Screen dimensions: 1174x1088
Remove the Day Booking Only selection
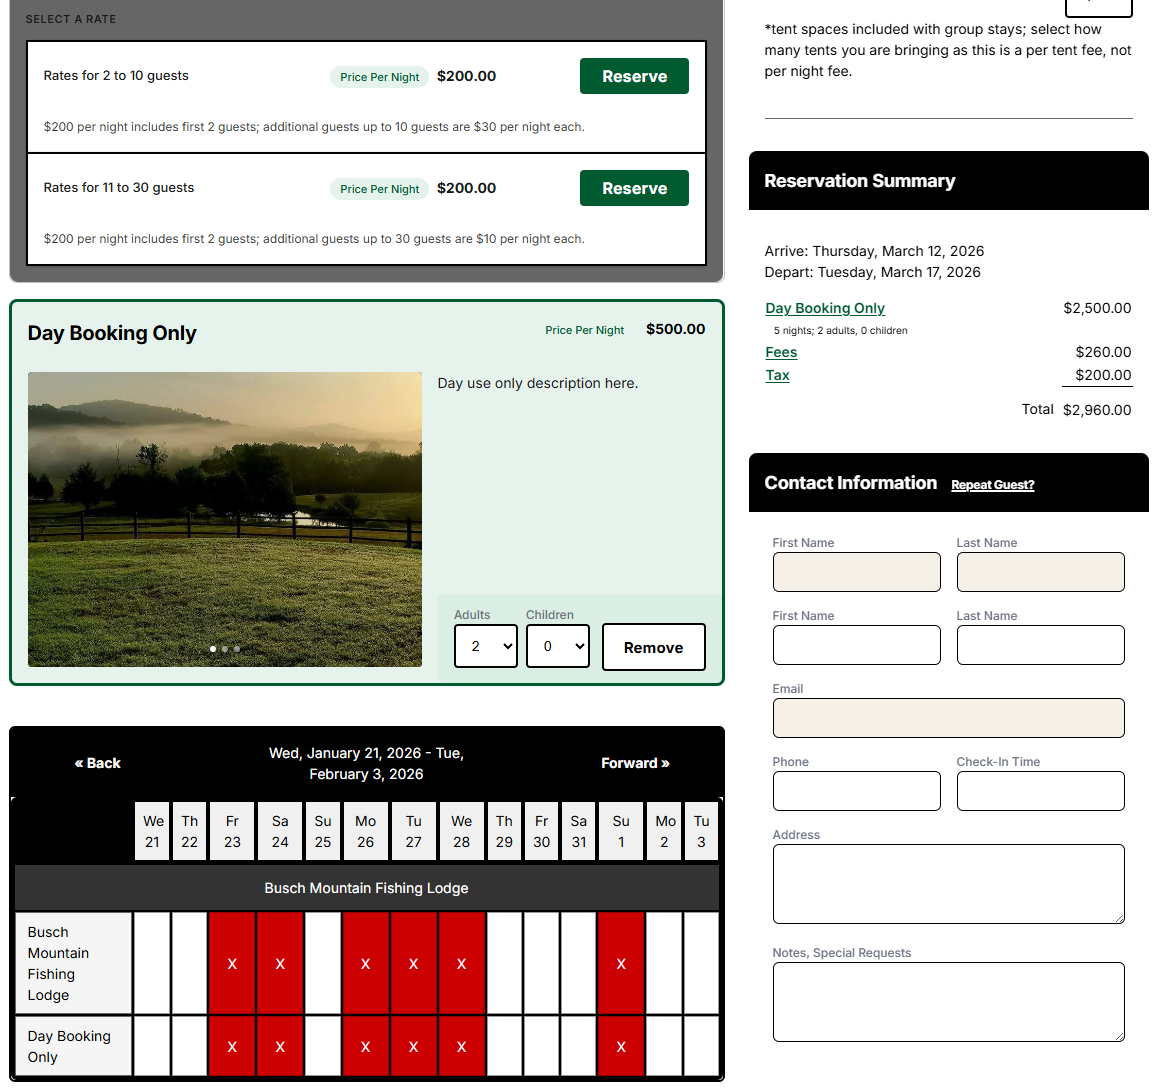point(653,647)
